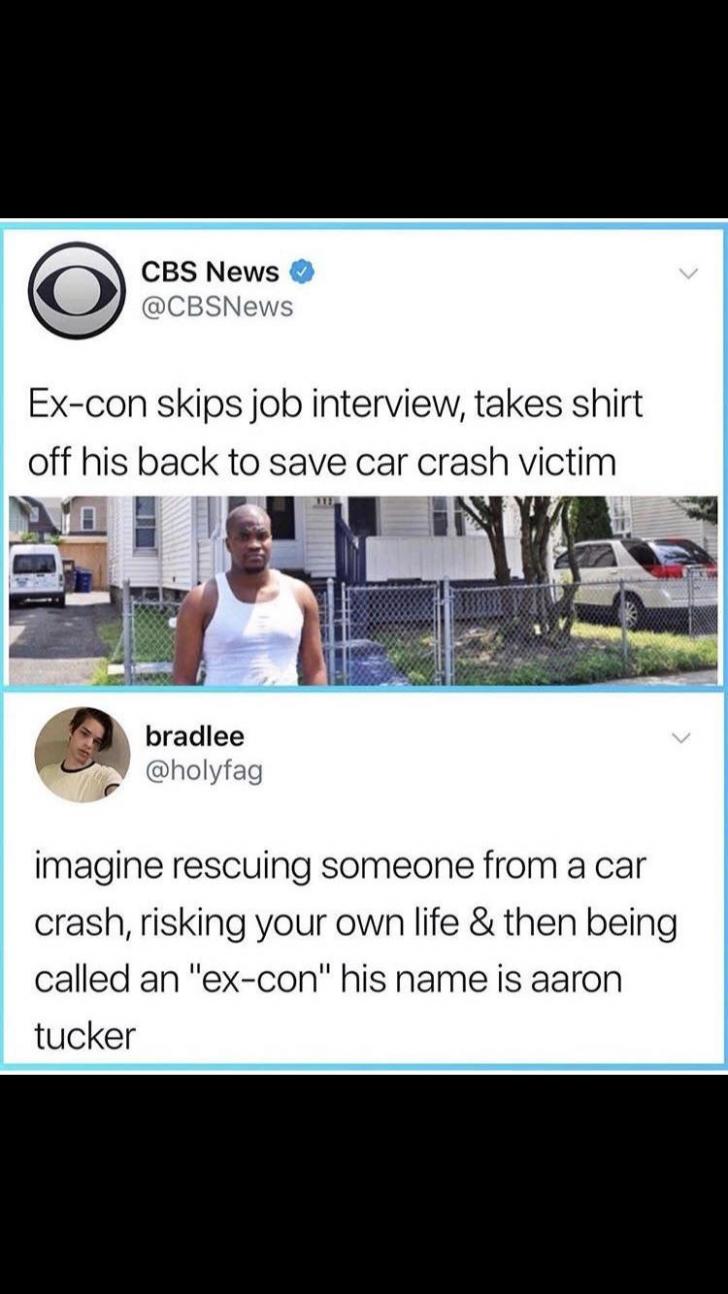Click the white van in the news photo
Screen dimensions: 728x1294
tap(38, 574)
